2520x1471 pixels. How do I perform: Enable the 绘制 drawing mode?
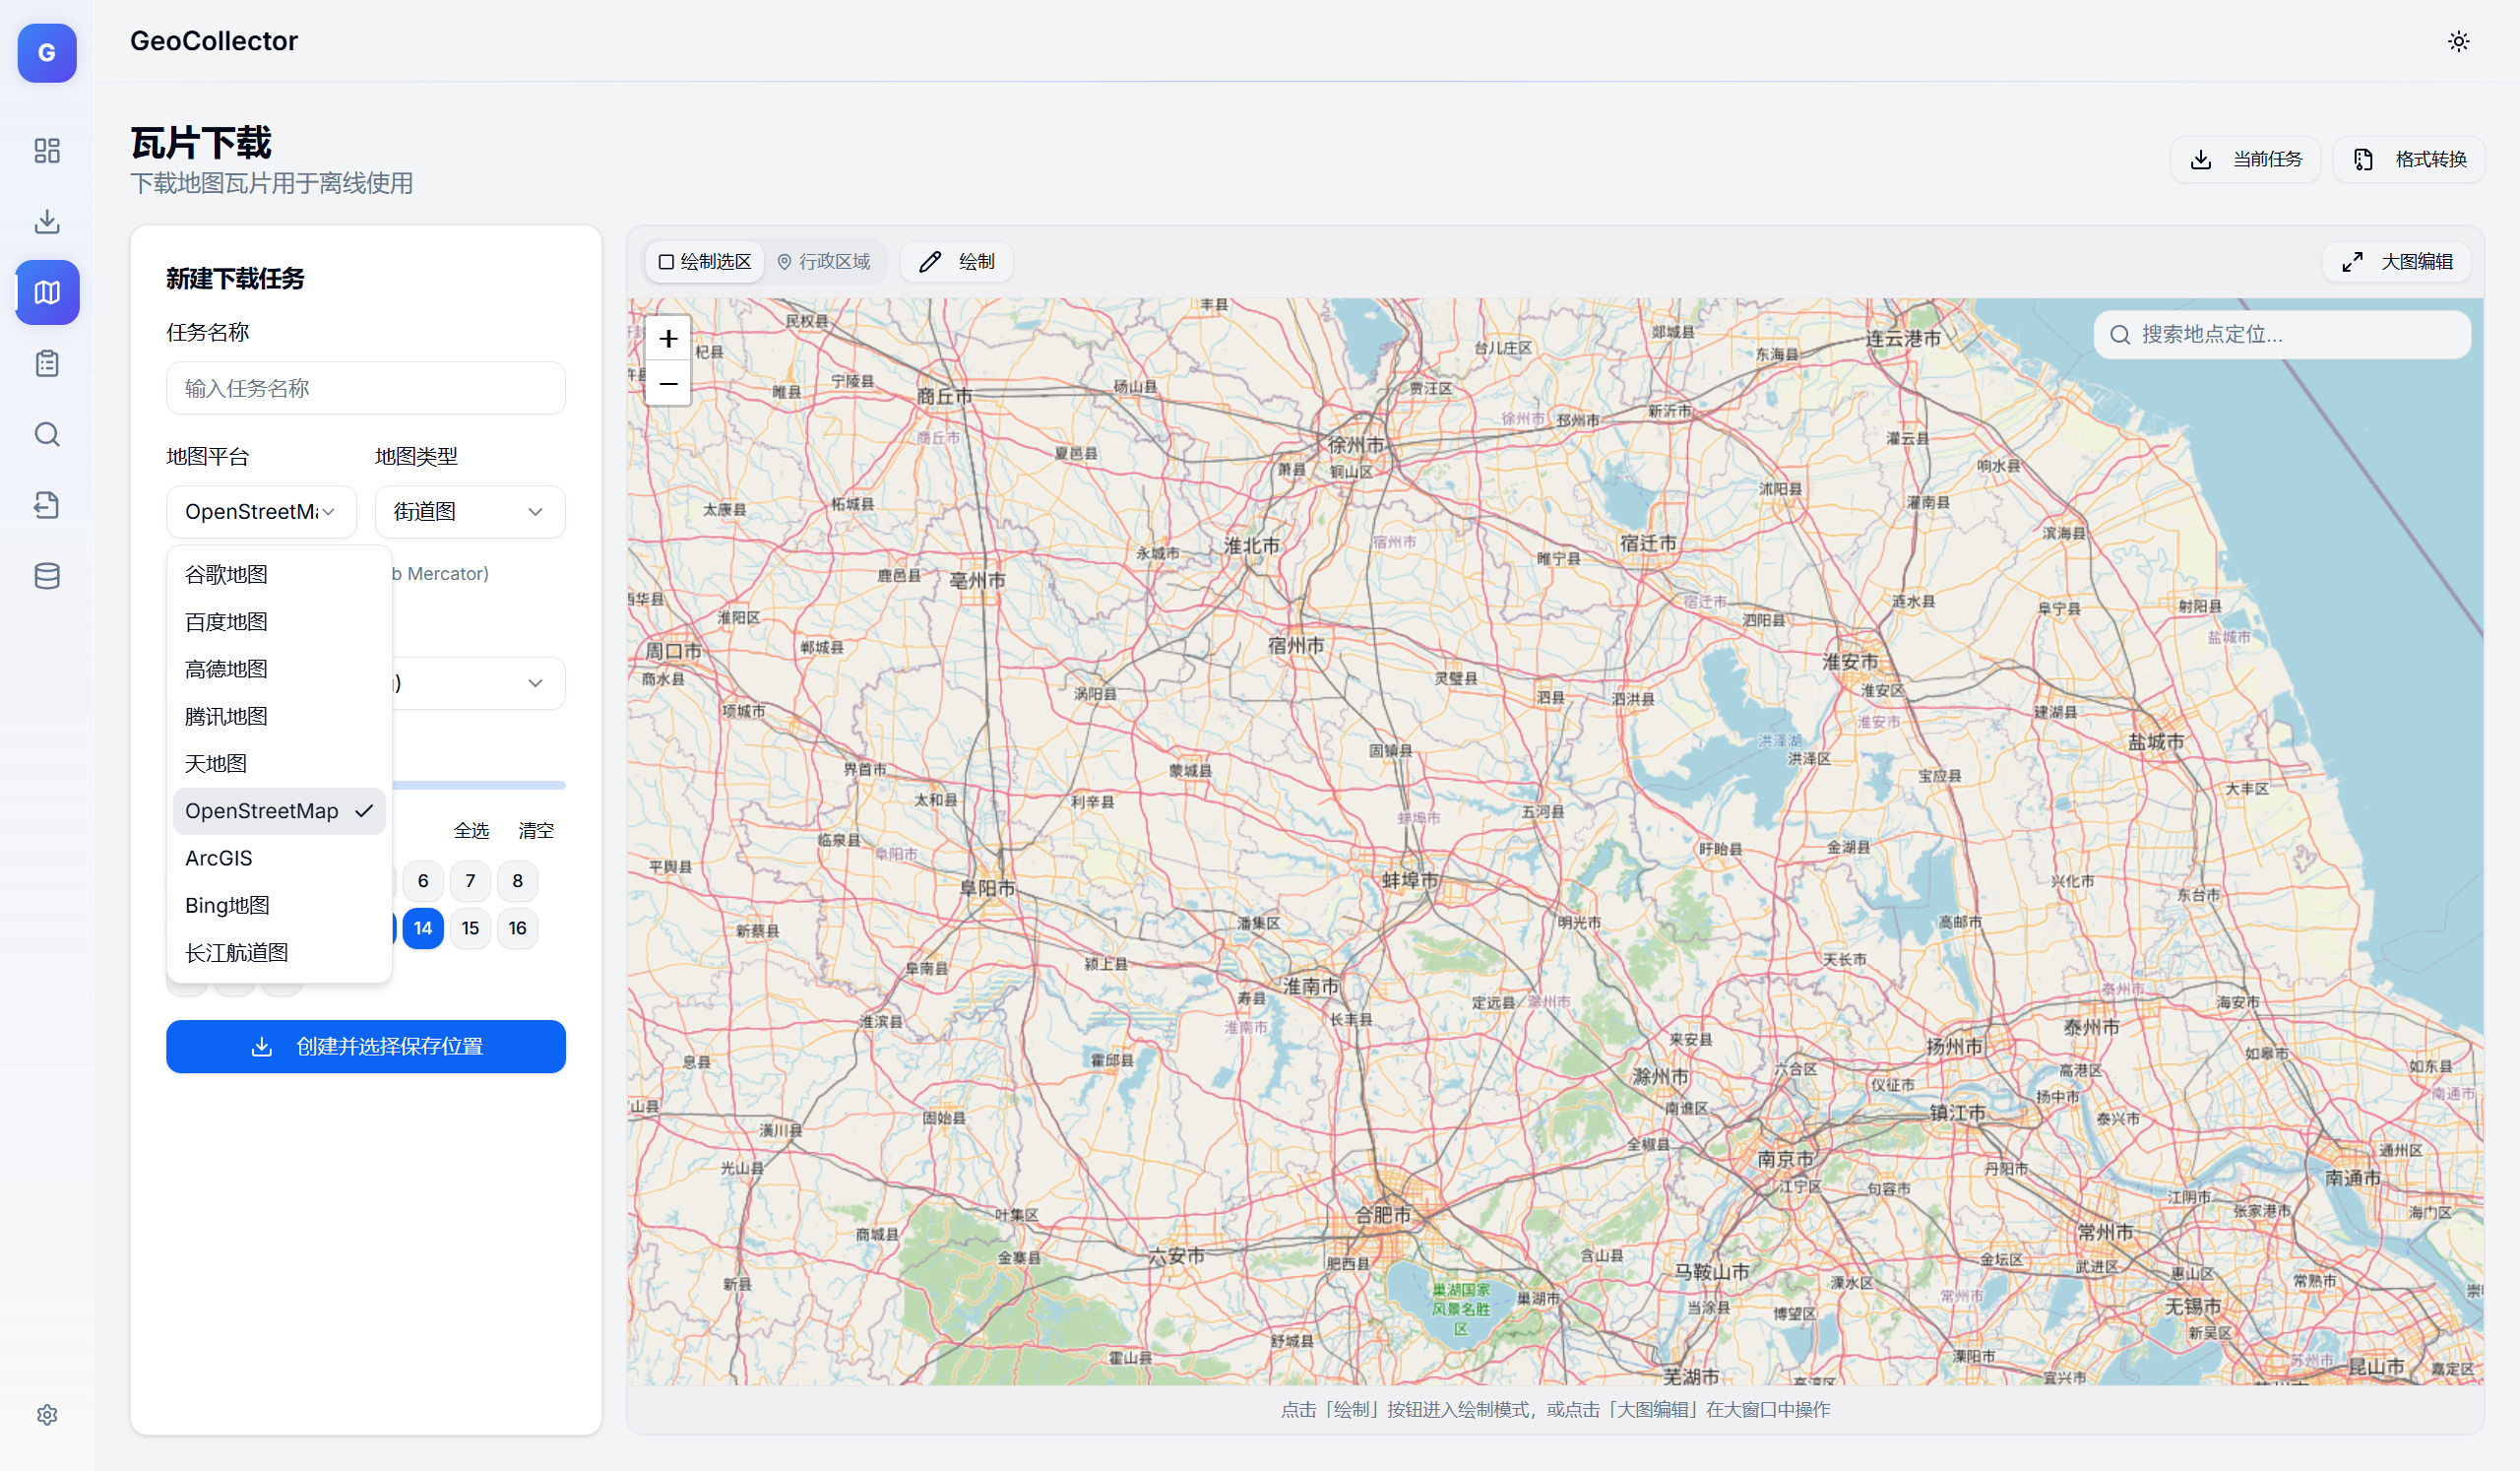coord(956,261)
